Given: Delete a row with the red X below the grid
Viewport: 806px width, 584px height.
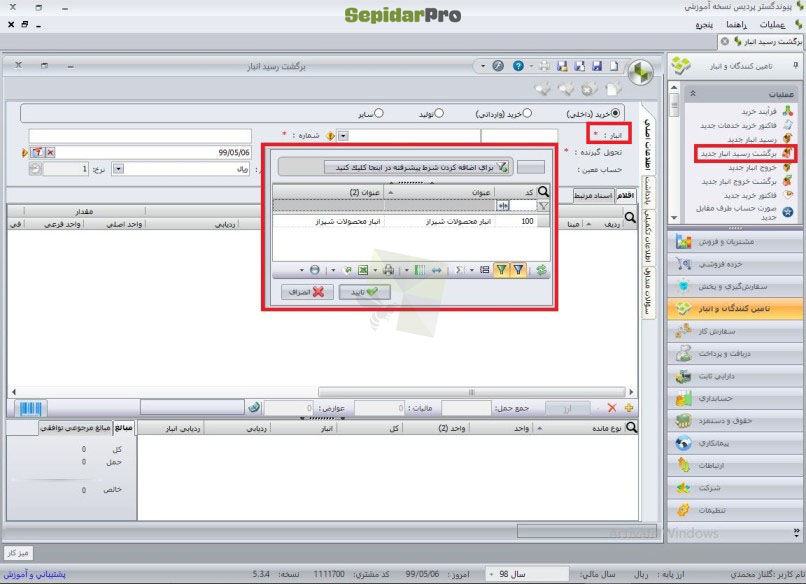Looking at the screenshot, I should click(x=612, y=408).
